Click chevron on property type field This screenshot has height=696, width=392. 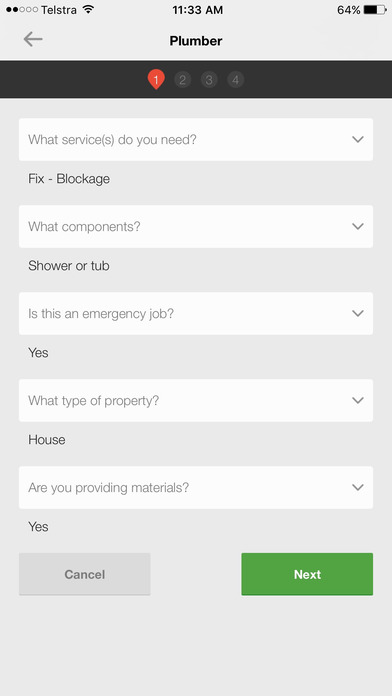click(358, 400)
